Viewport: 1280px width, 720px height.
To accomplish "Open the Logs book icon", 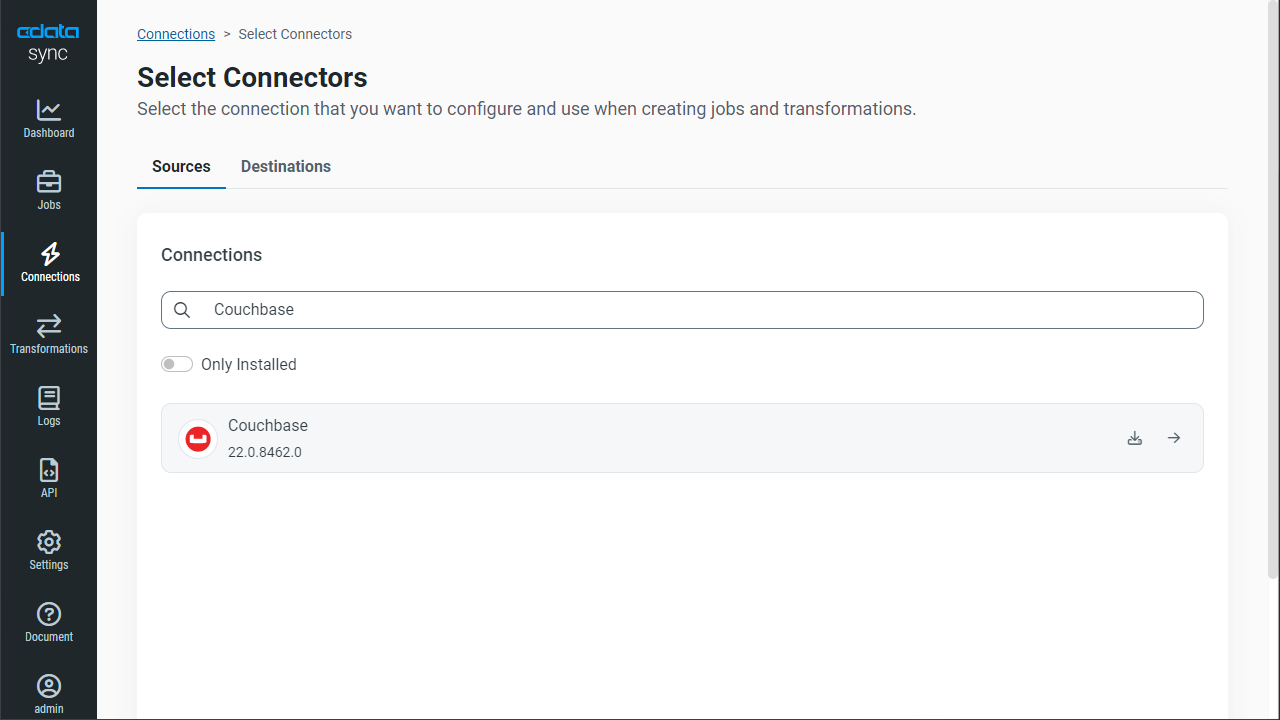I will coord(49,398).
